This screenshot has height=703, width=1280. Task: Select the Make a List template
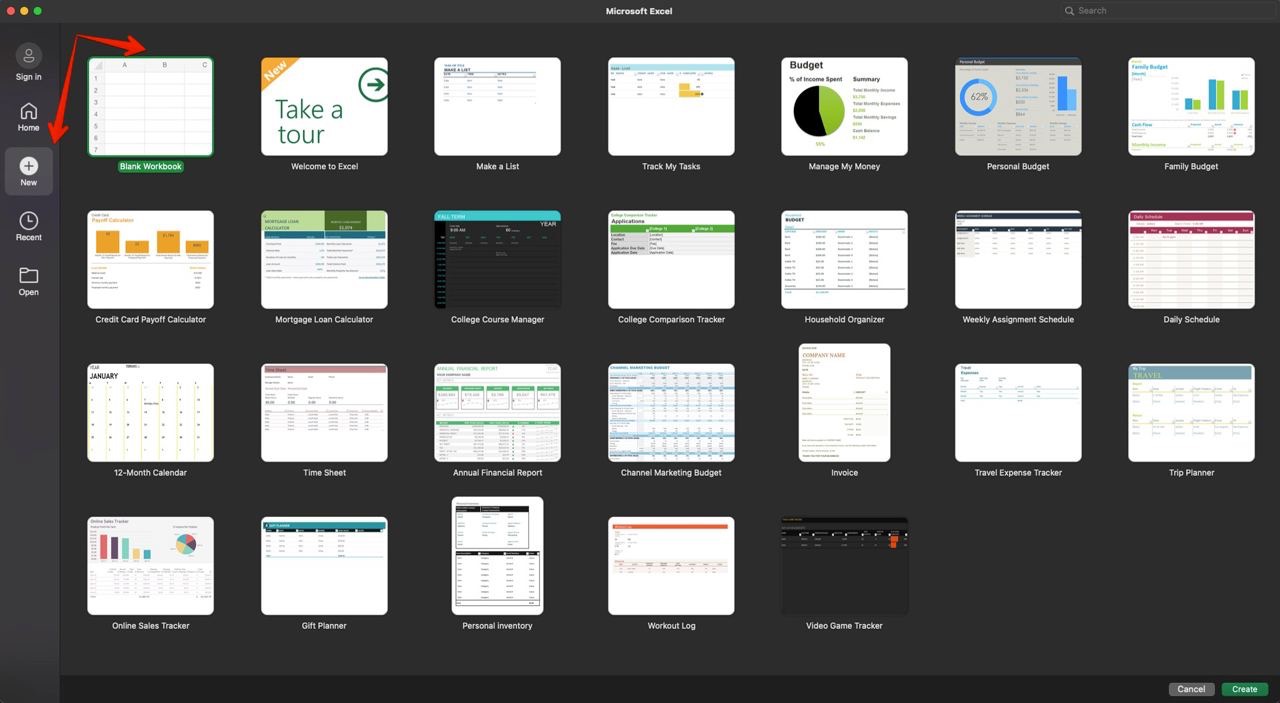coord(497,107)
